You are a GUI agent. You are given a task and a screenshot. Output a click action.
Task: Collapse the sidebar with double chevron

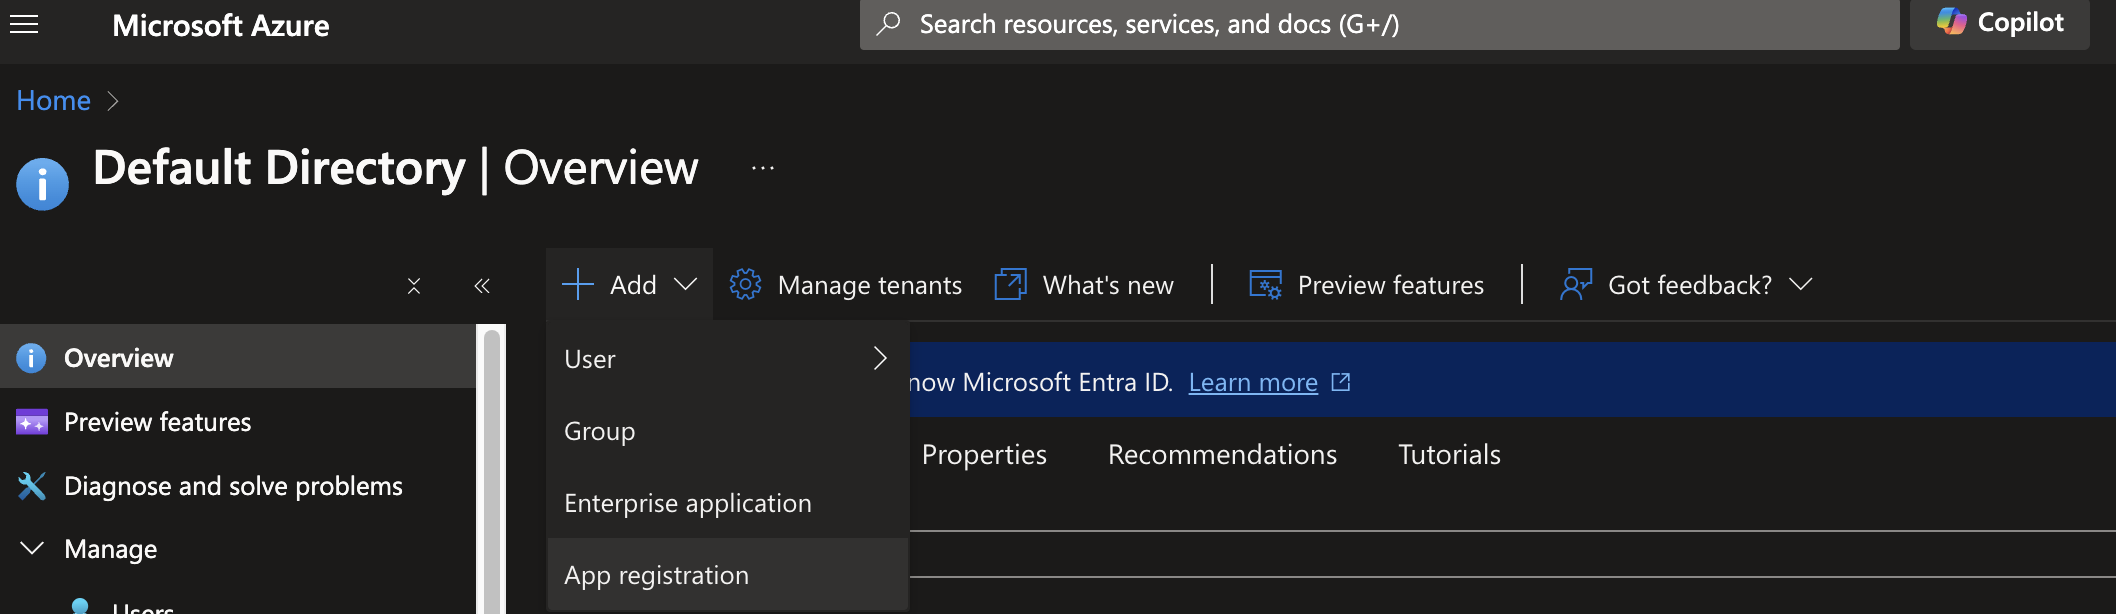coord(482,286)
